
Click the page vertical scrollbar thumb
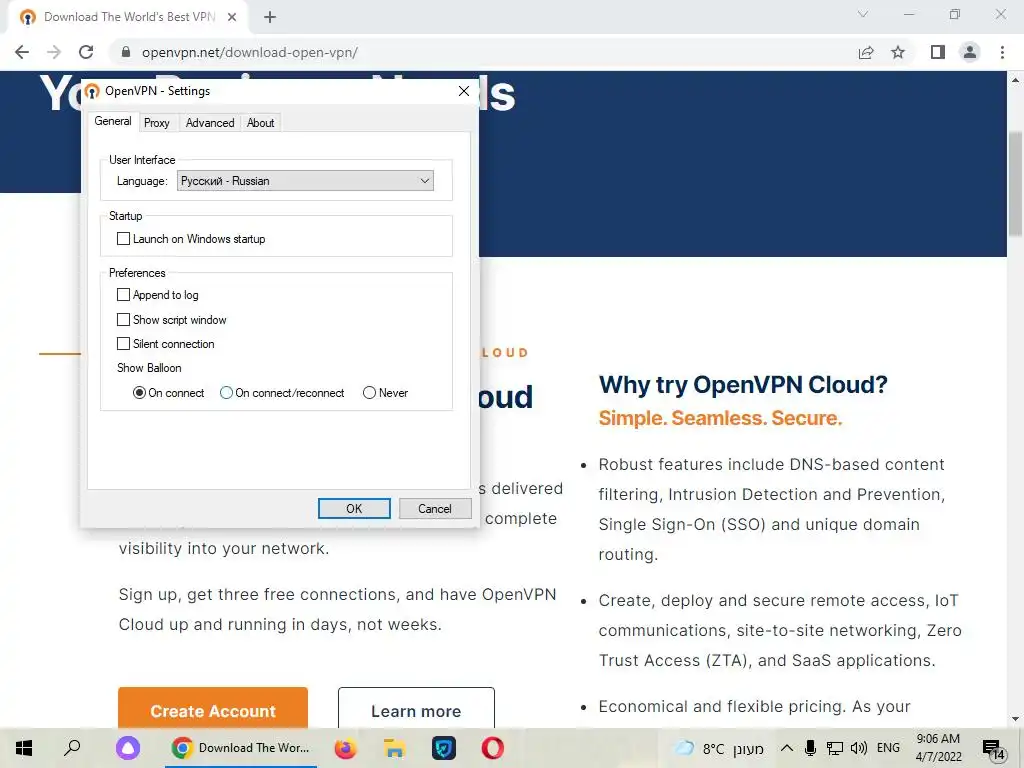(x=1015, y=184)
